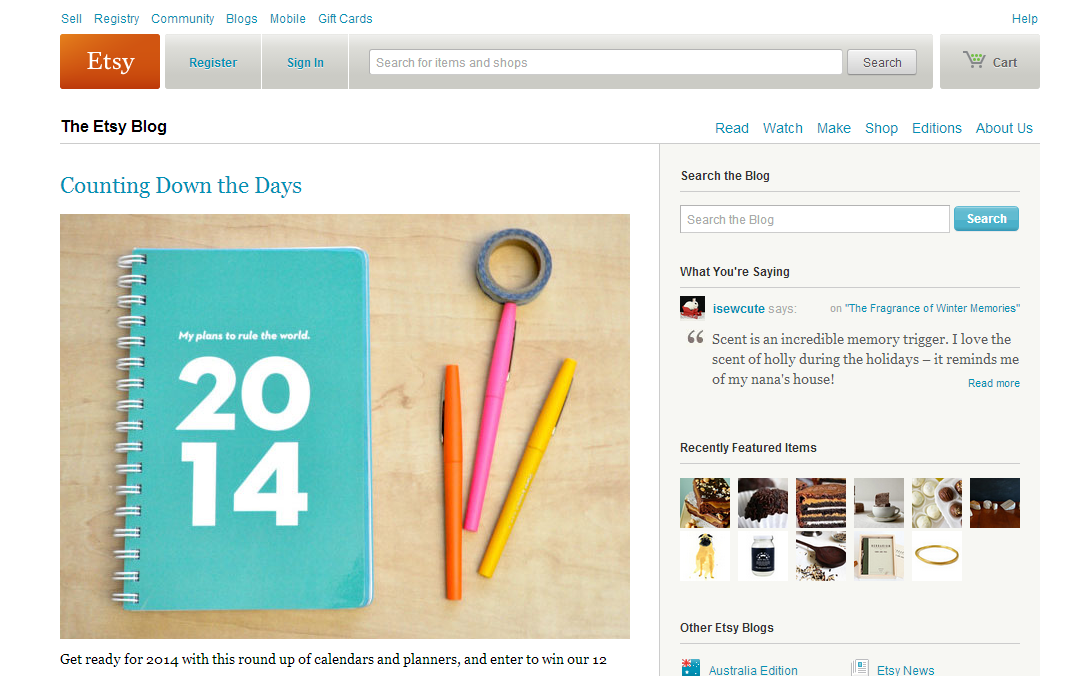Click the Australia Edition flag icon
Image resolution: width=1079 pixels, height=676 pixels.
point(690,668)
